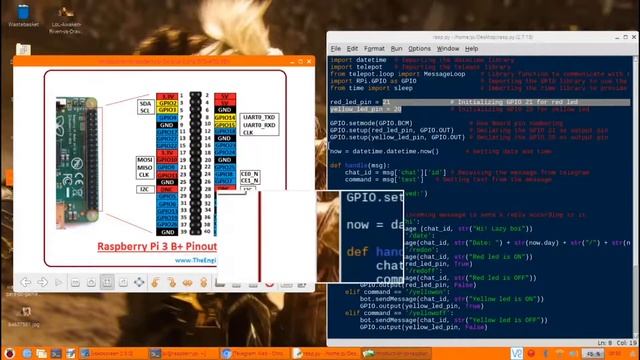
Task: Click Bluetooth tray icon
Action: click(545, 353)
